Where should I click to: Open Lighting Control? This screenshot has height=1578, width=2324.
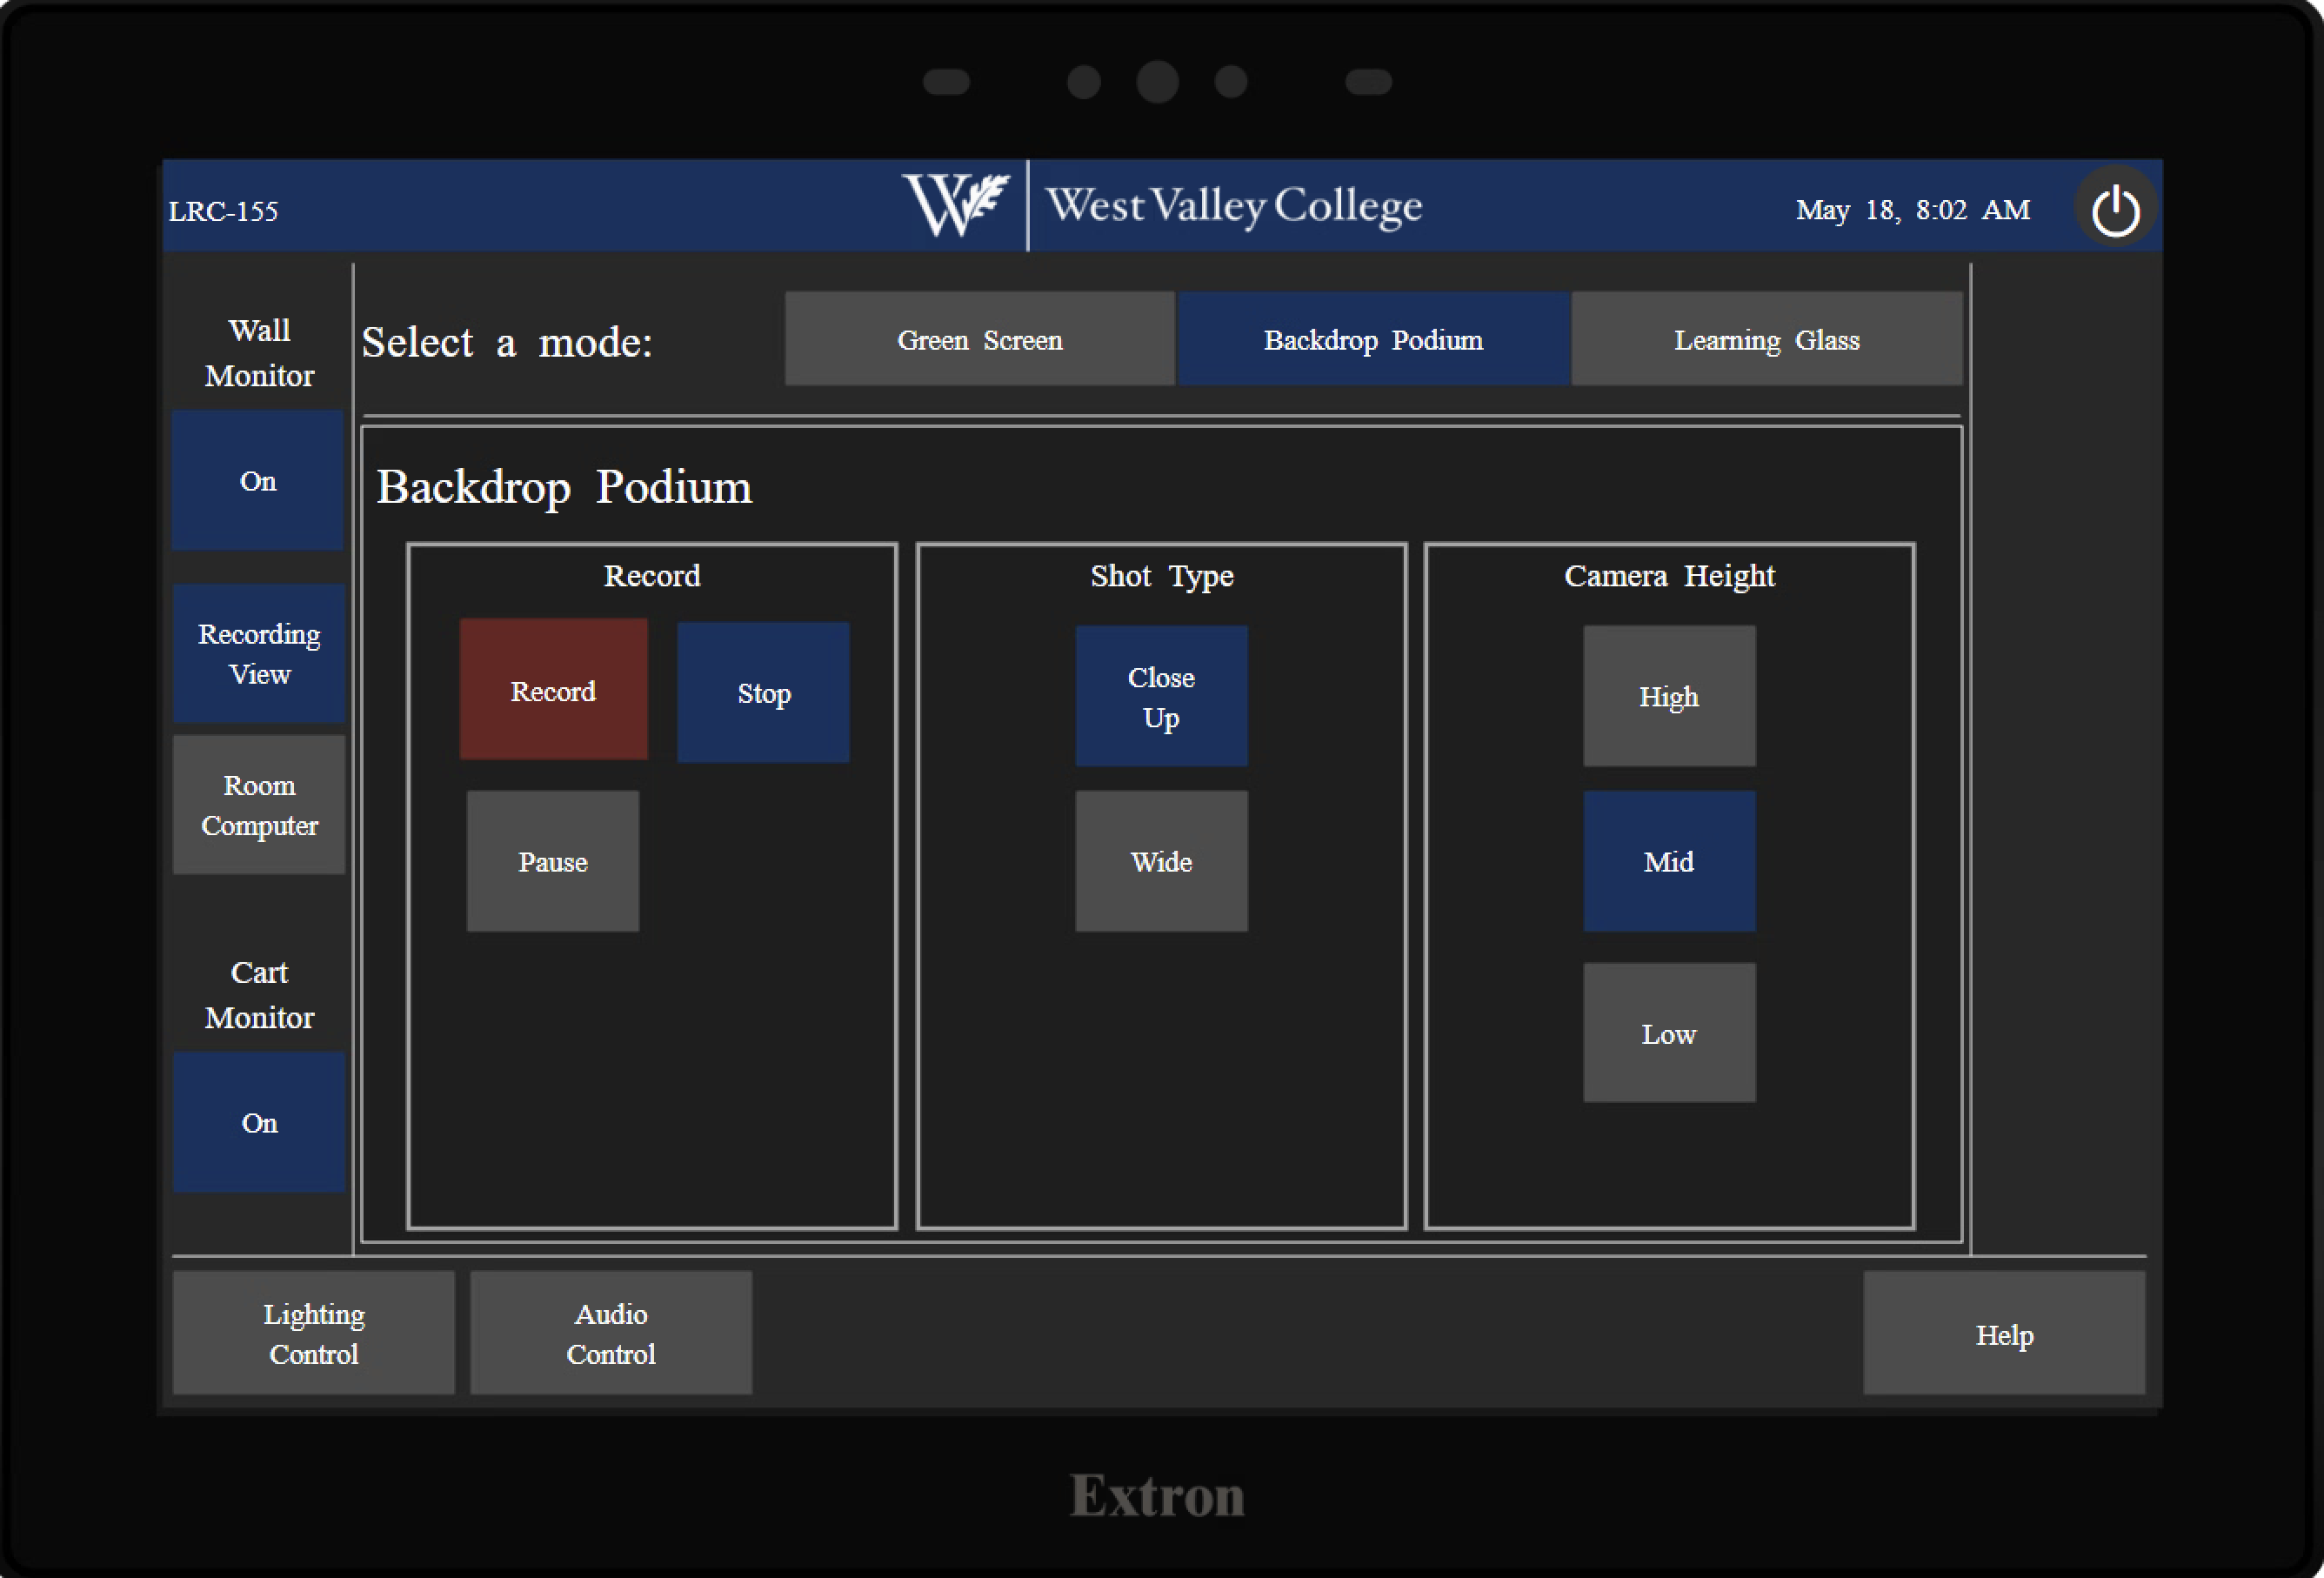(313, 1333)
